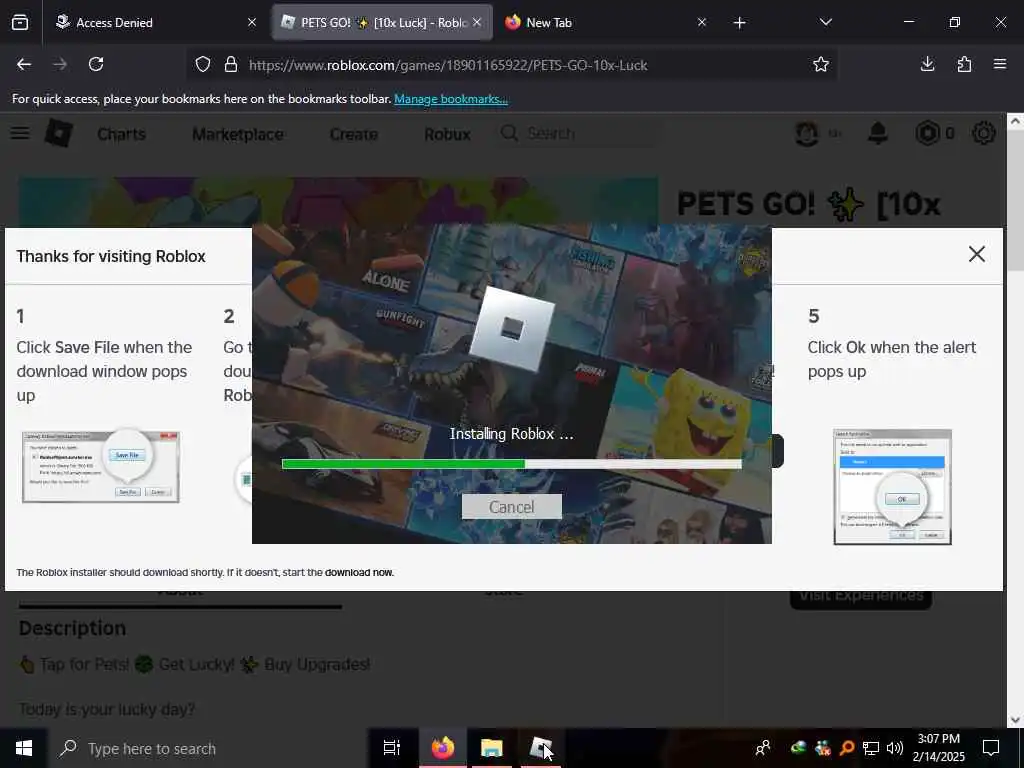Open the Firefox application menu

[x=1000, y=64]
